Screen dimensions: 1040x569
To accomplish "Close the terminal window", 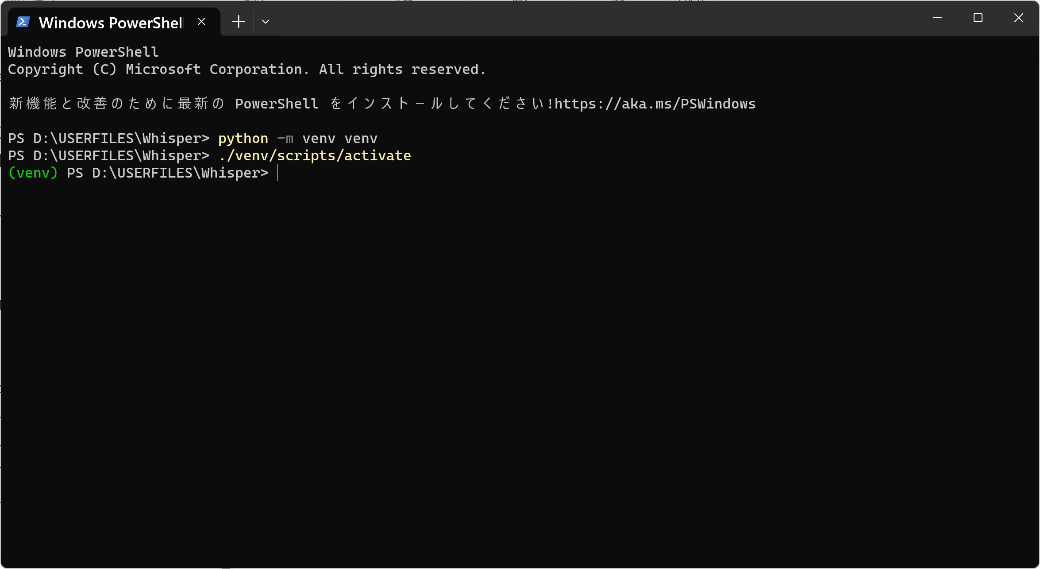I will point(1018,18).
